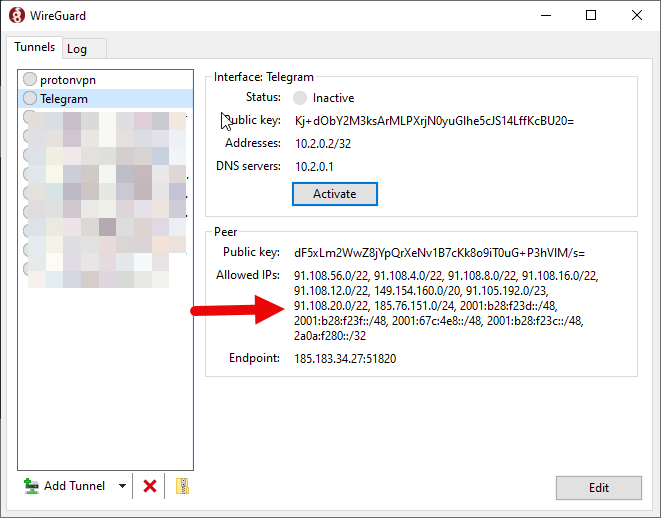Click the grey inactive status indicator
661x518 pixels.
[300, 98]
